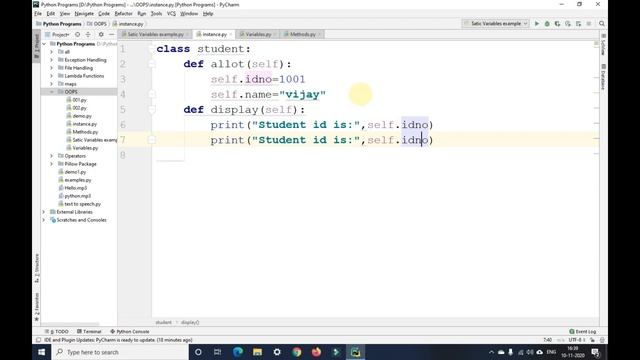This screenshot has height=360, width=640.
Task: Collapse the OOPS folder
Action: coord(51,92)
